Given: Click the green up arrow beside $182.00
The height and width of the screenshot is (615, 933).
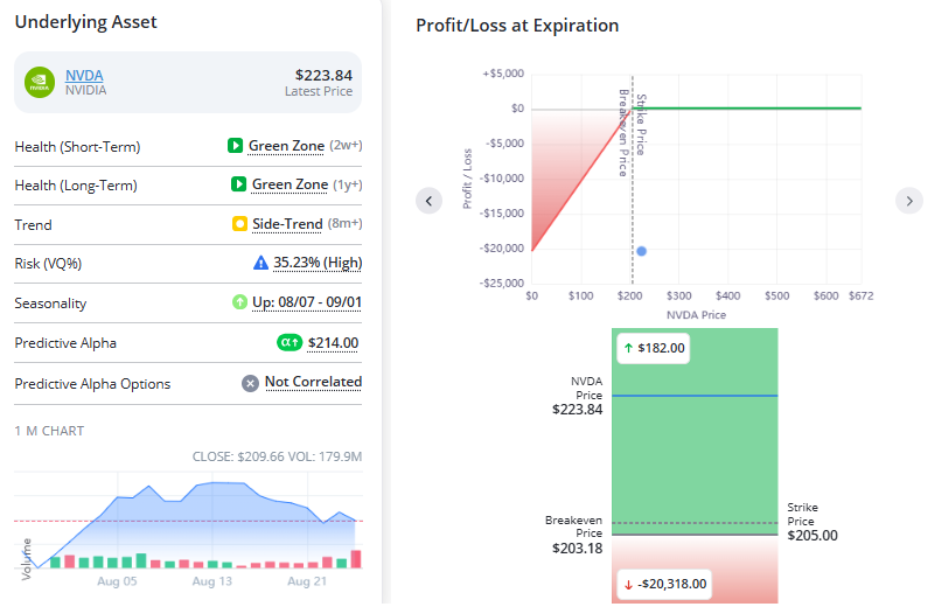Looking at the screenshot, I should 628,348.
